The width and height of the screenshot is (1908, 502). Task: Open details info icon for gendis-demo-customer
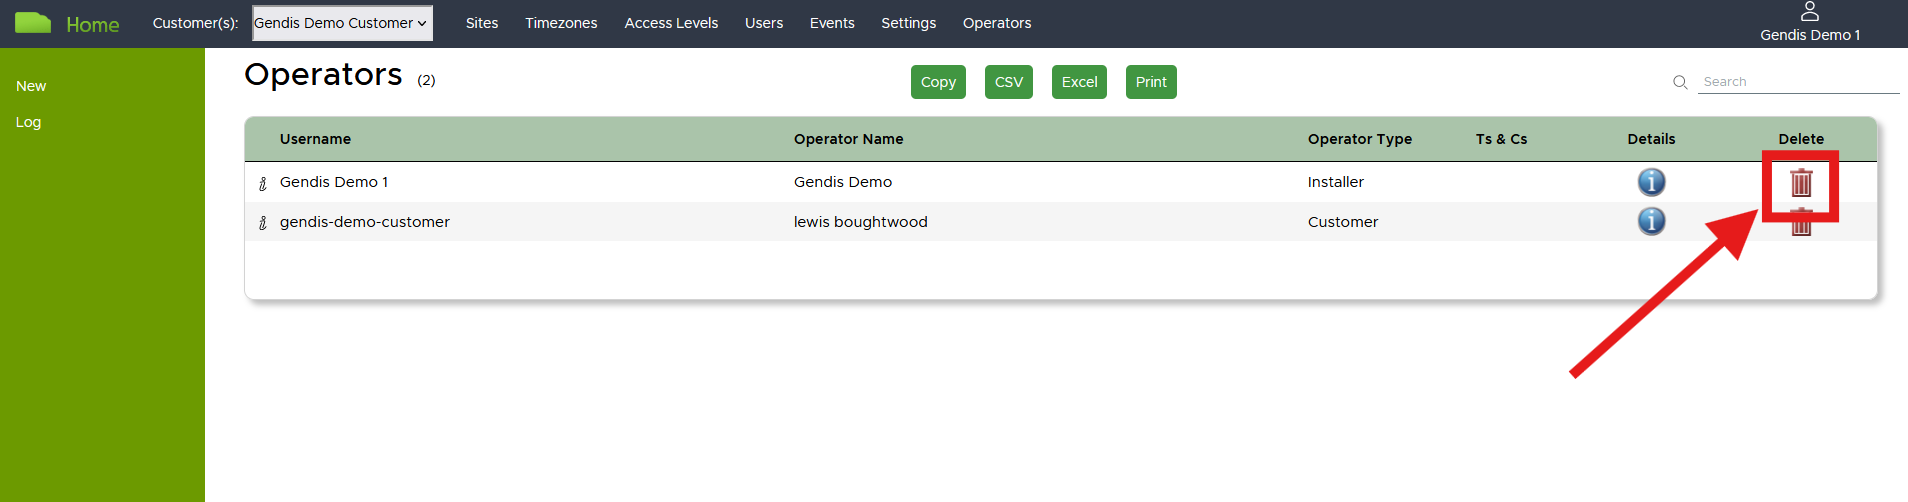click(1651, 221)
